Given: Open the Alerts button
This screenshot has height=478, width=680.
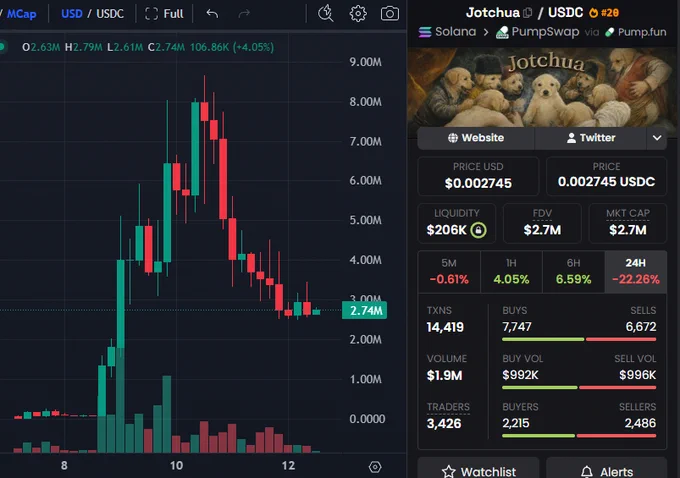Looking at the screenshot, I should tap(606, 468).
